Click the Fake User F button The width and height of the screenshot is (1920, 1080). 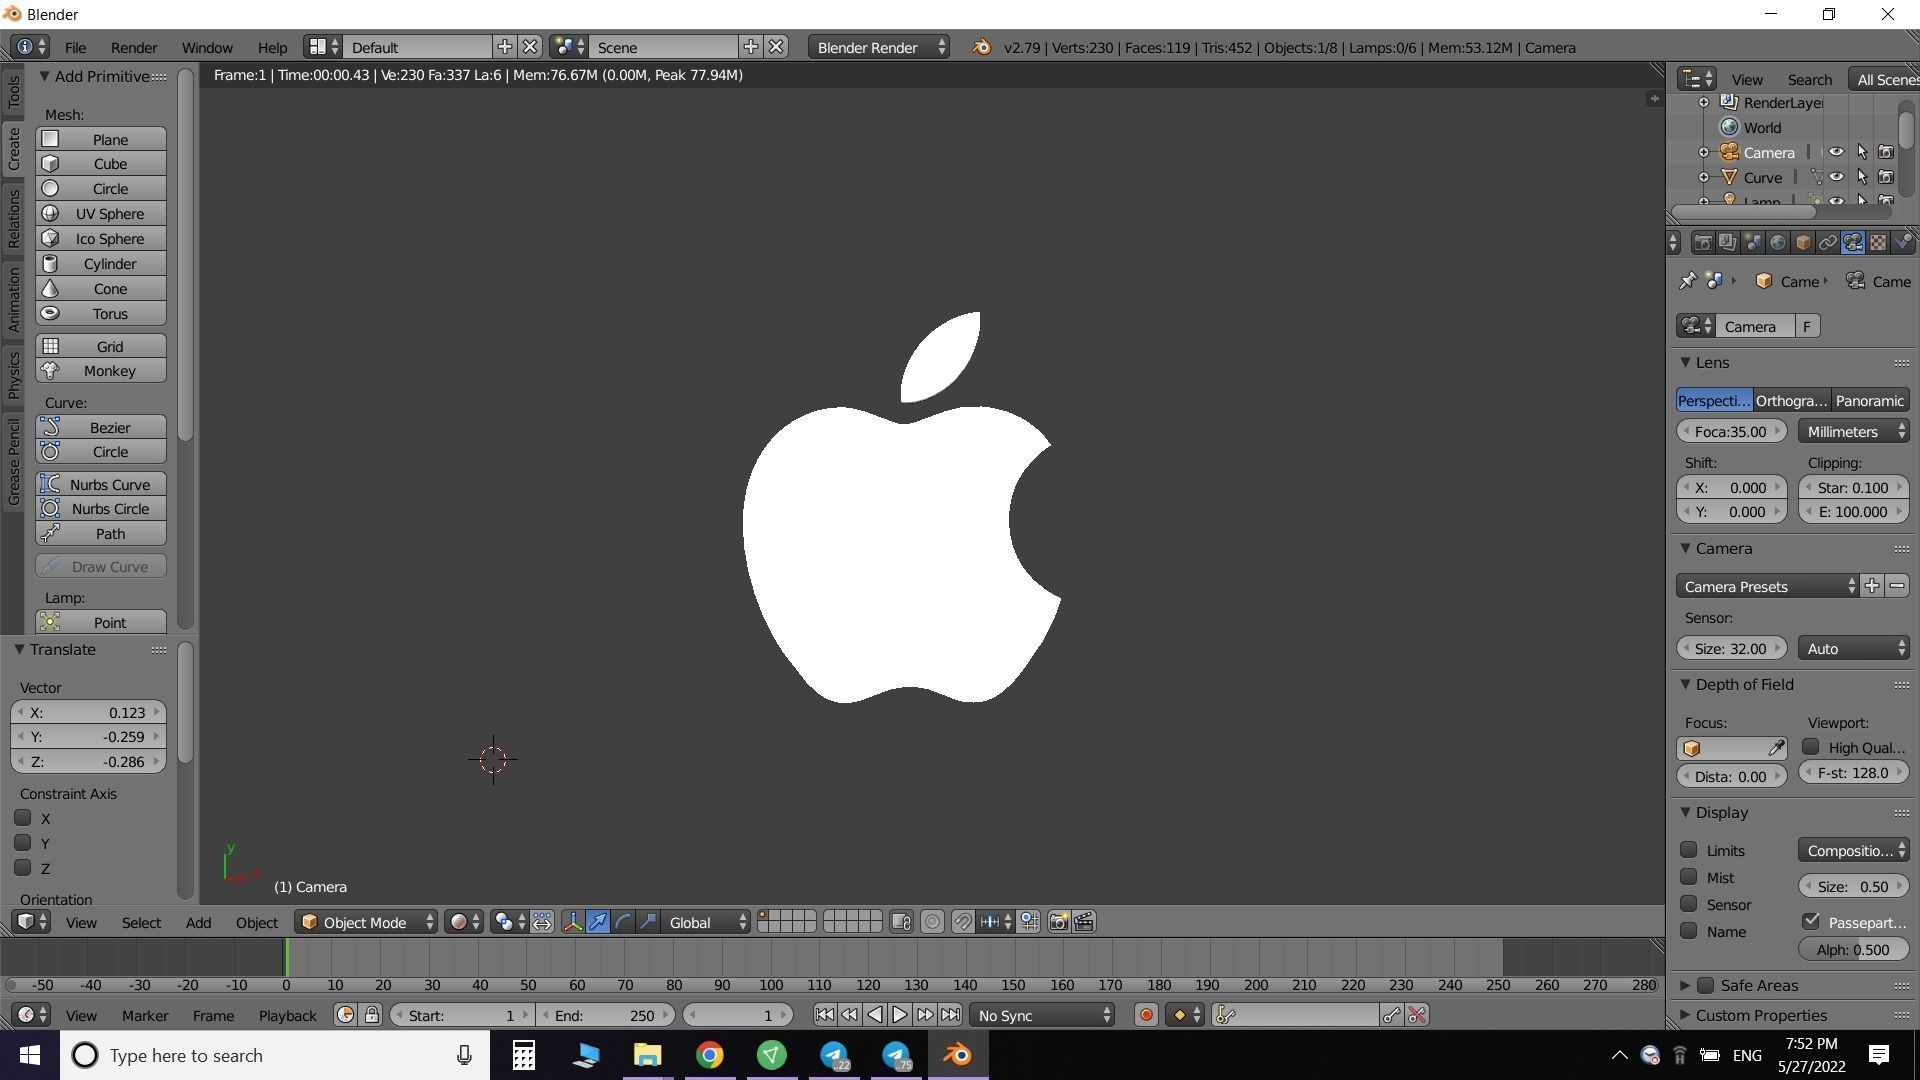(1807, 326)
